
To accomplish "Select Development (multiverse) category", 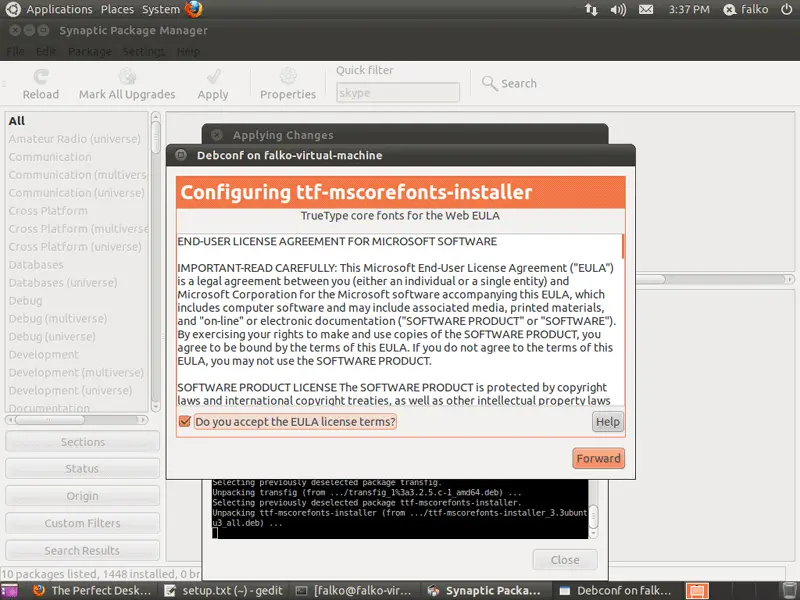I will coord(77,372).
